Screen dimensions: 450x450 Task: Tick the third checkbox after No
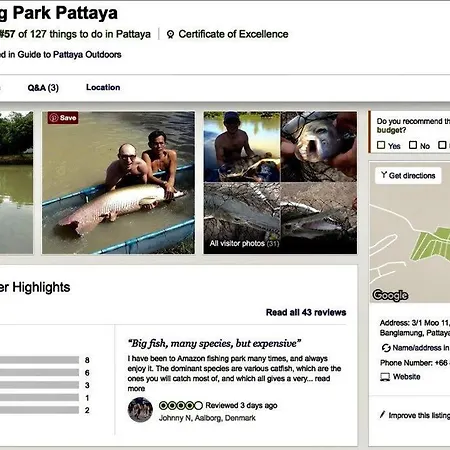coord(442,145)
